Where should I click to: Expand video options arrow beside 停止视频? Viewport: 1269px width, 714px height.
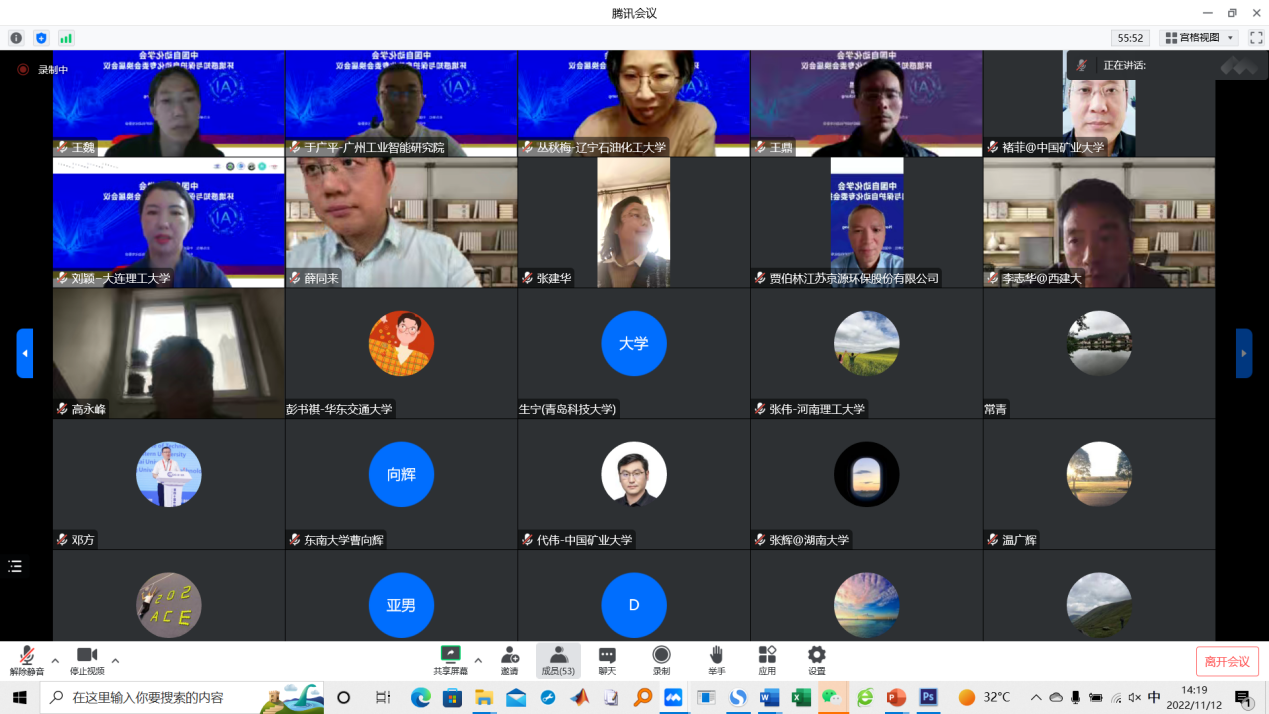115,661
